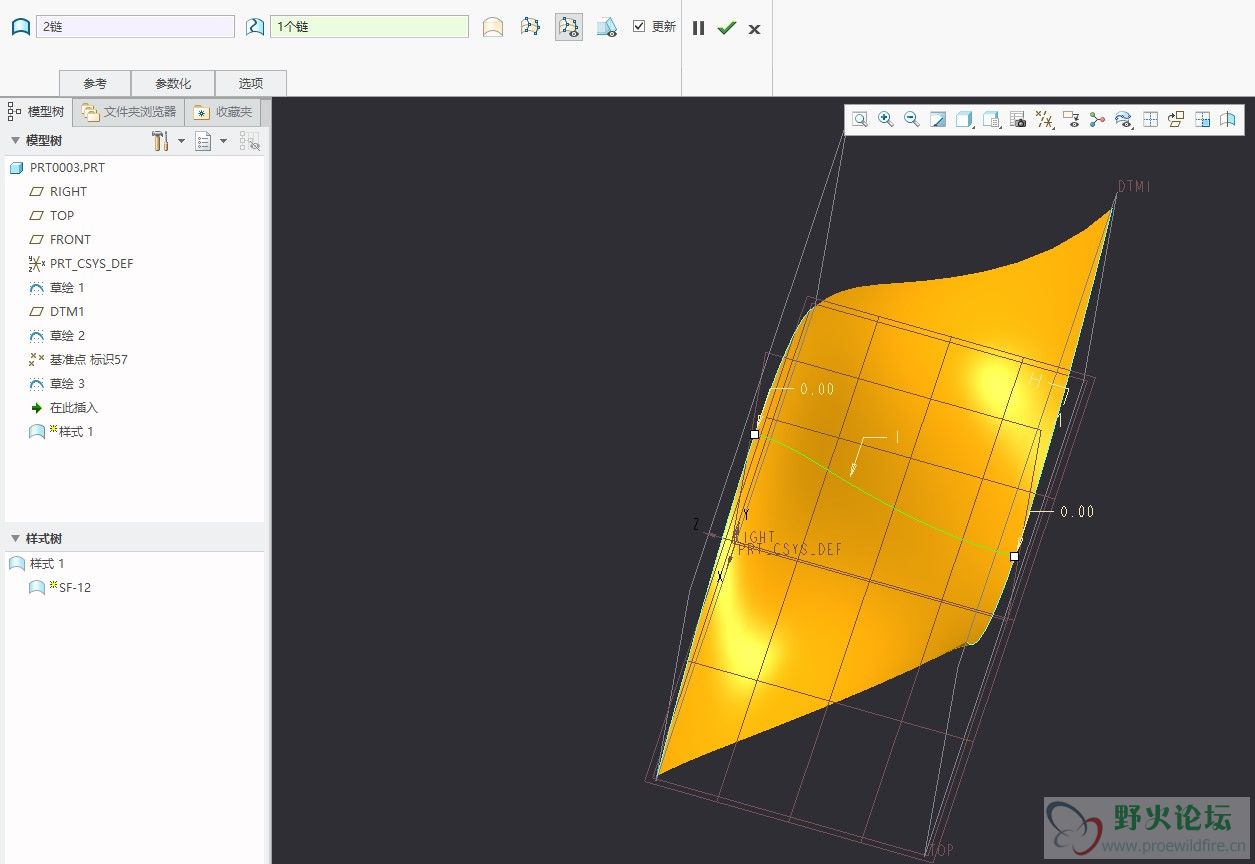Screen dimensions: 1255x864
Task: Pause the feature with pause button
Action: (699, 28)
